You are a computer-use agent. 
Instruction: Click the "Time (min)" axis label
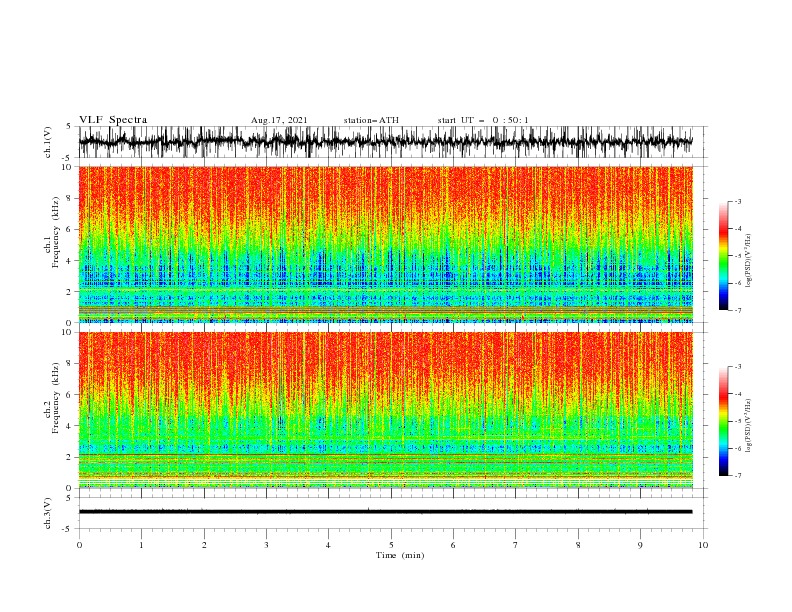(x=400, y=555)
